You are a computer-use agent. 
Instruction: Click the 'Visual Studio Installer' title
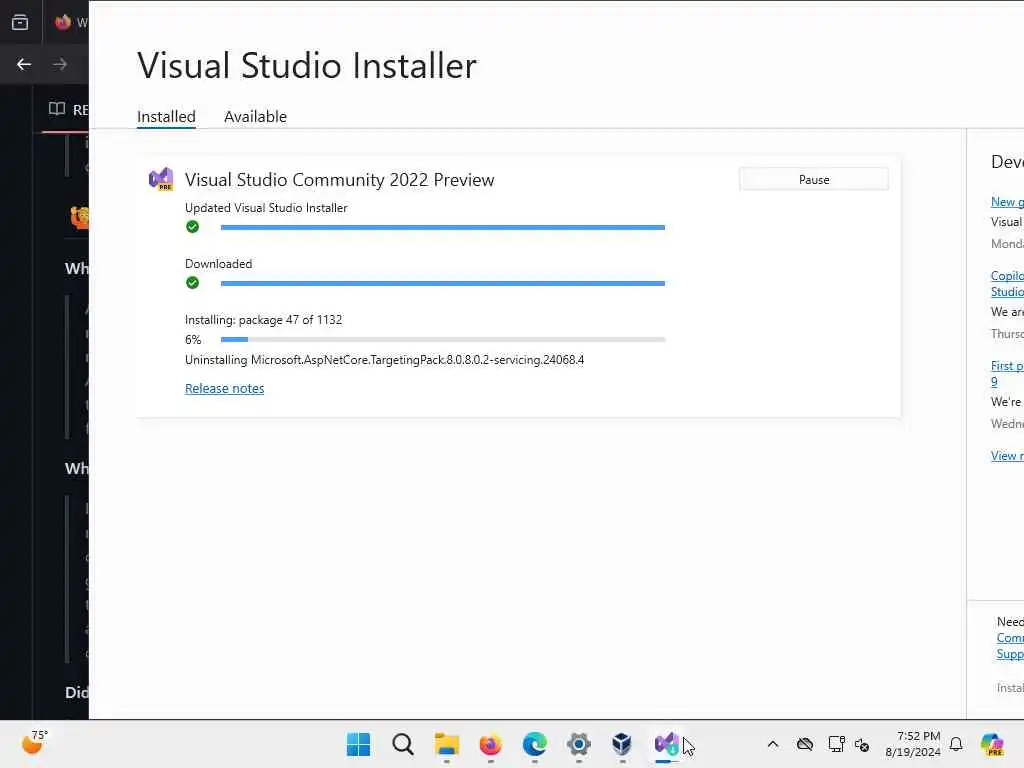(307, 66)
